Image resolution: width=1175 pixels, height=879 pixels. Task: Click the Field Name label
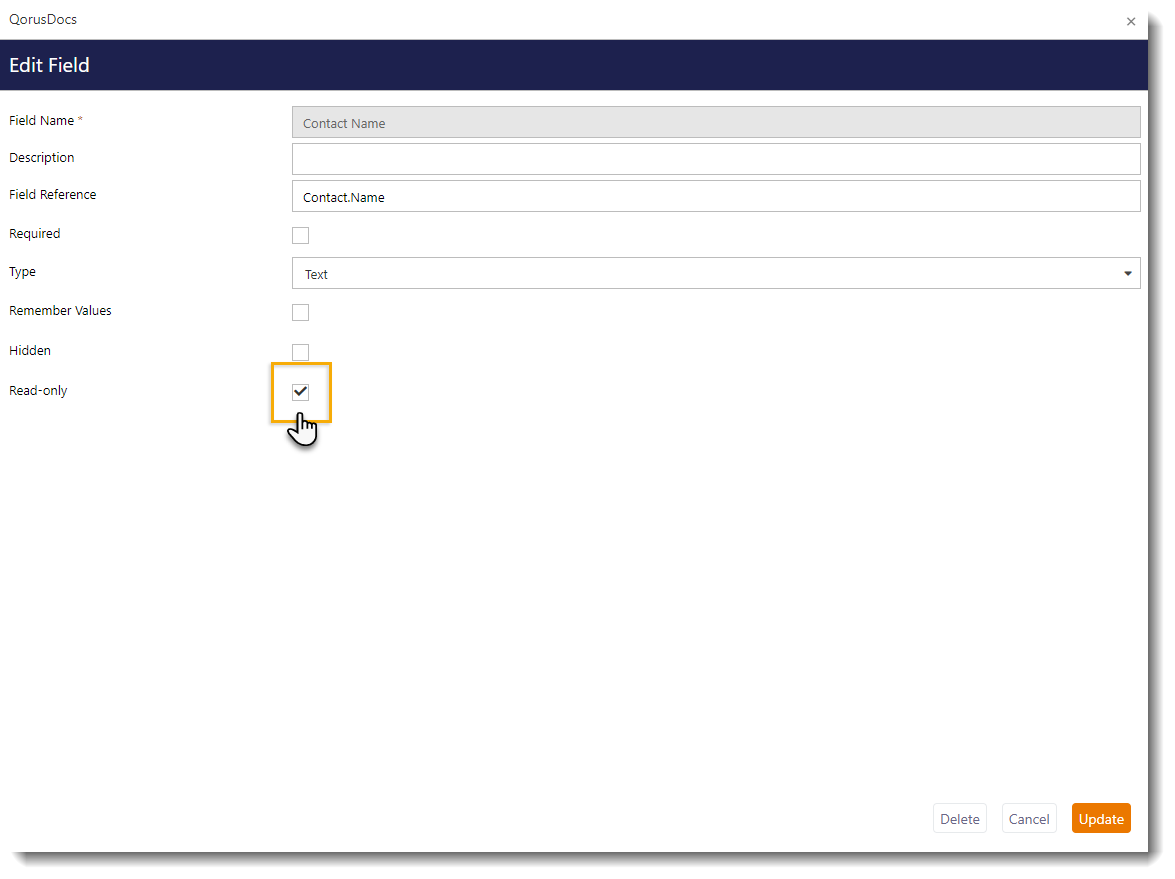(41, 120)
